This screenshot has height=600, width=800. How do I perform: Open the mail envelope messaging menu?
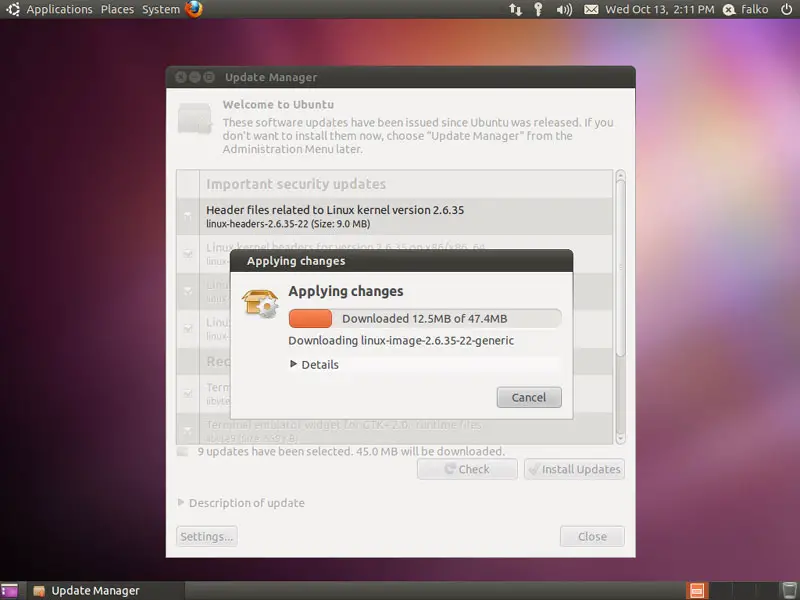click(x=591, y=9)
